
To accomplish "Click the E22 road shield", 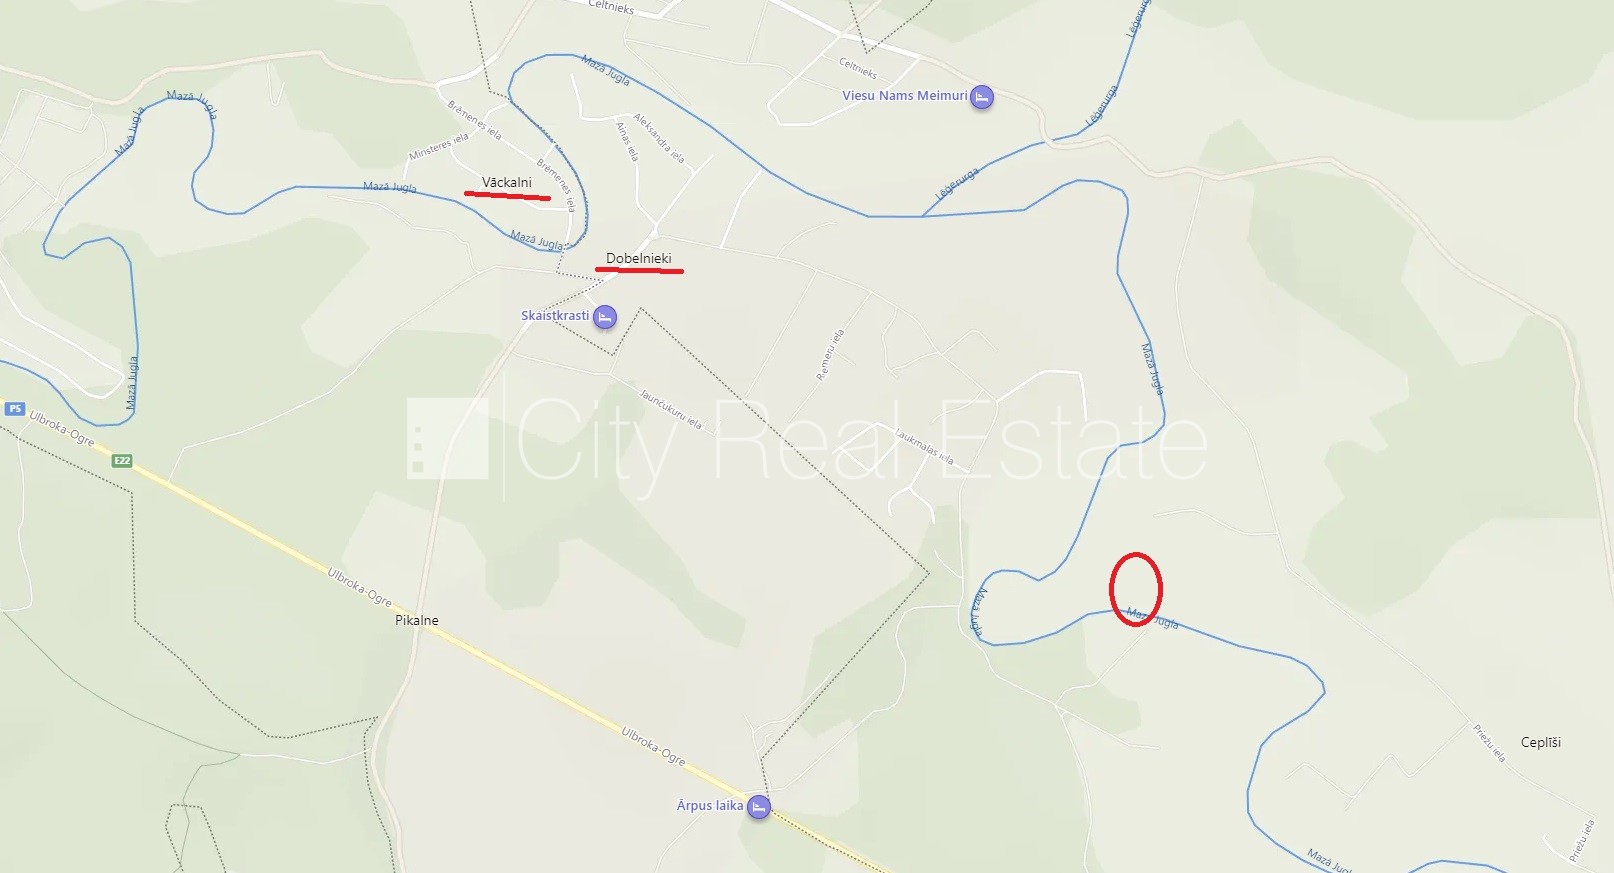I will point(122,461).
